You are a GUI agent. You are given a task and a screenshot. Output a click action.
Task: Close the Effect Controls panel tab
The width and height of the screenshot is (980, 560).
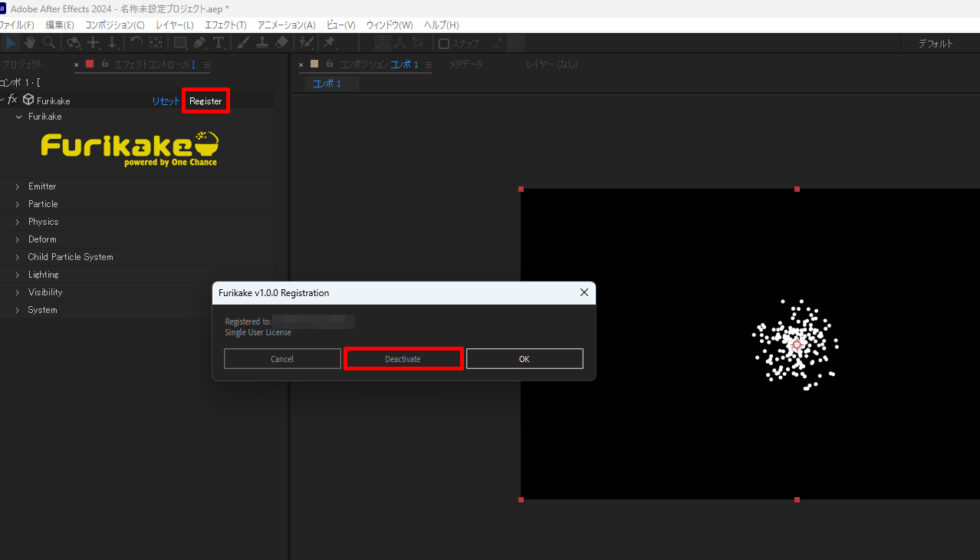click(76, 64)
